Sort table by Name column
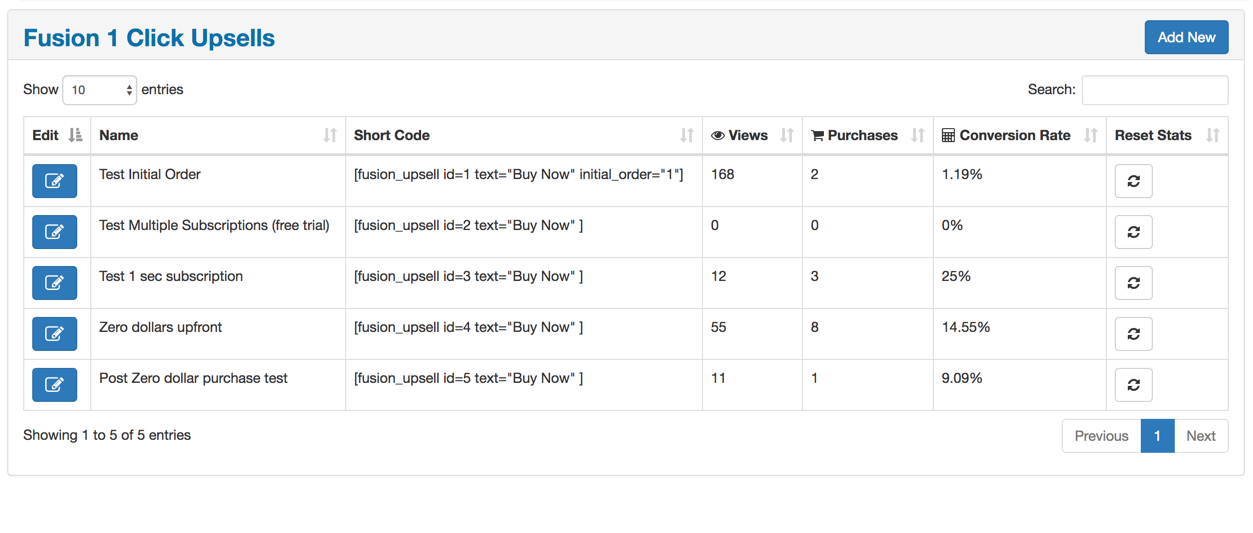 pyautogui.click(x=217, y=136)
